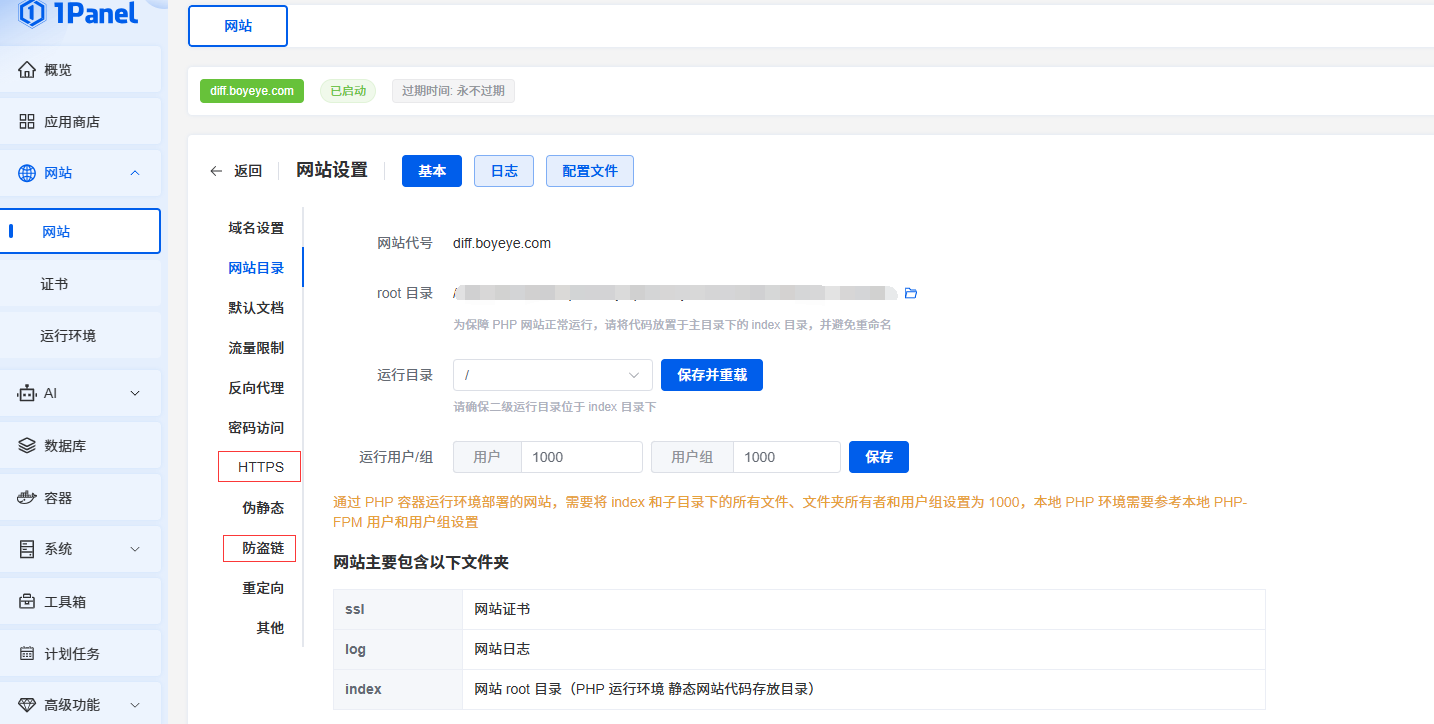Click the calendar icon beside 计划任务
The image size is (1434, 724).
[x=27, y=653]
